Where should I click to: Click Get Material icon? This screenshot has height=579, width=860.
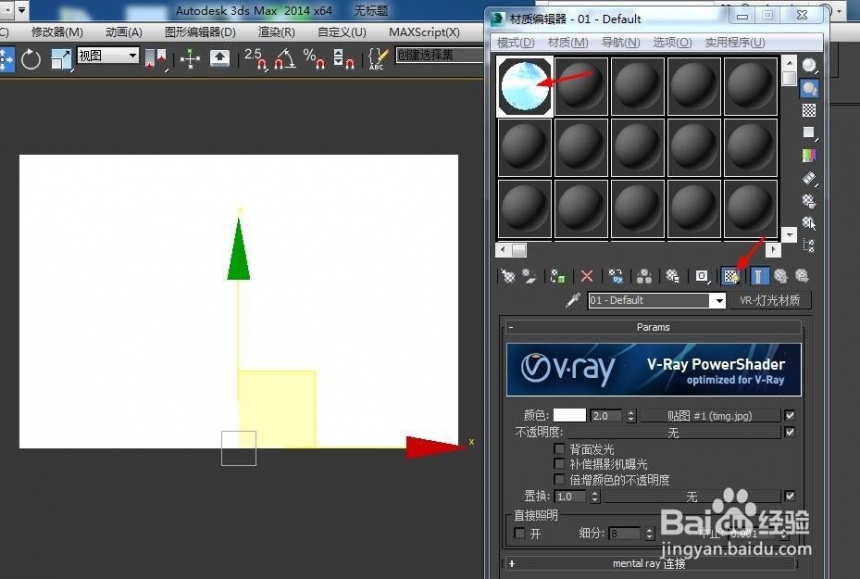click(x=508, y=276)
